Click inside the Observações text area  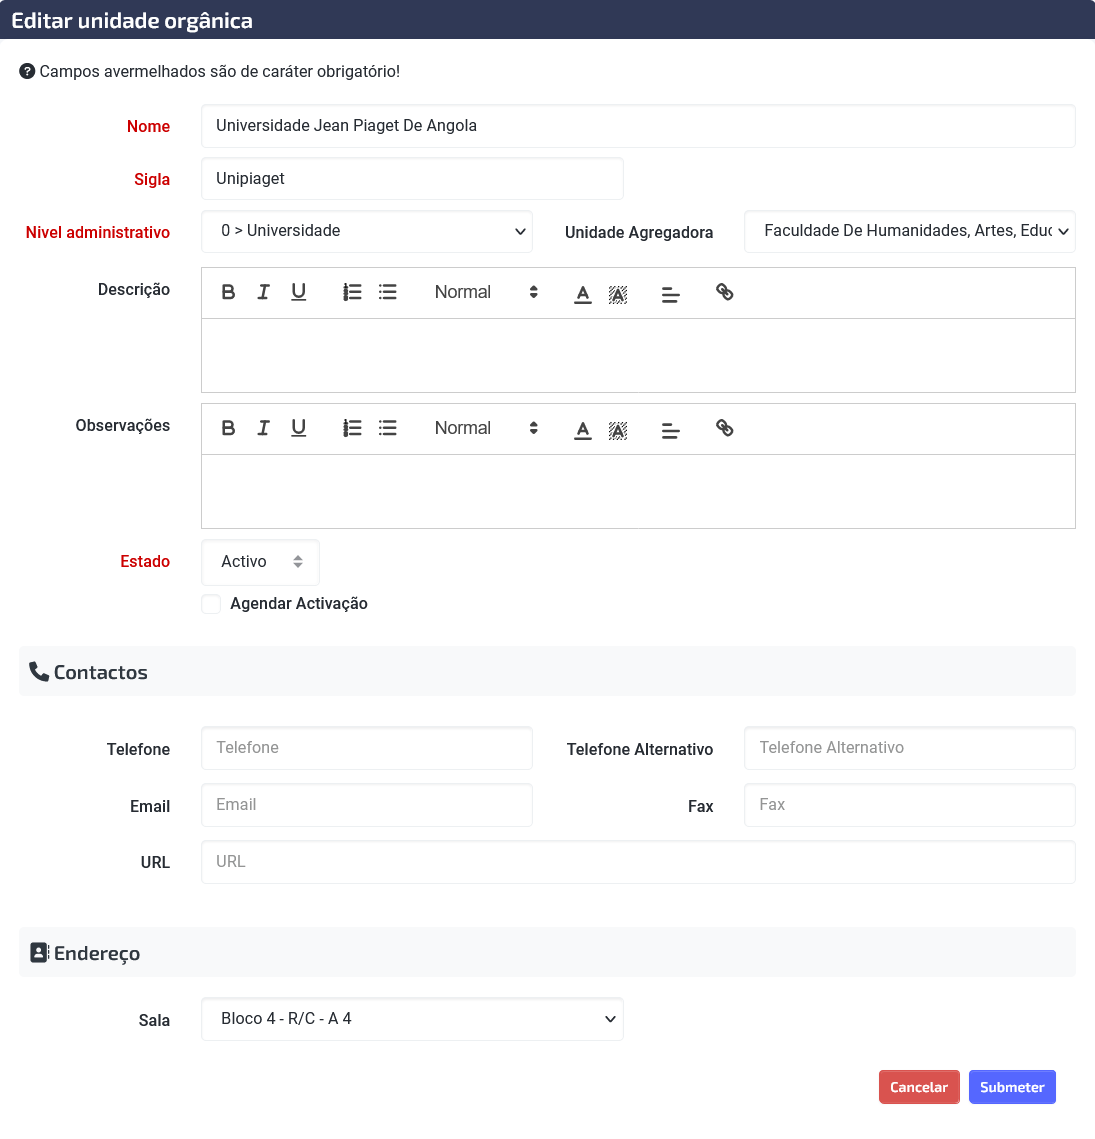638,491
